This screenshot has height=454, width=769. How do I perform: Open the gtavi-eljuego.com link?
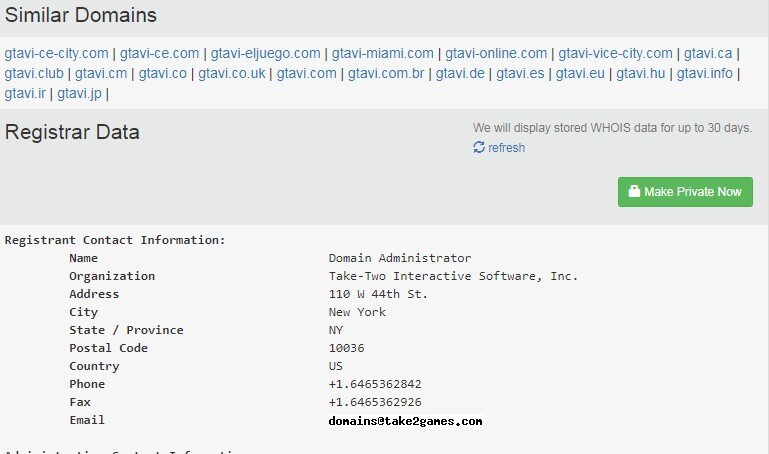(x=265, y=53)
